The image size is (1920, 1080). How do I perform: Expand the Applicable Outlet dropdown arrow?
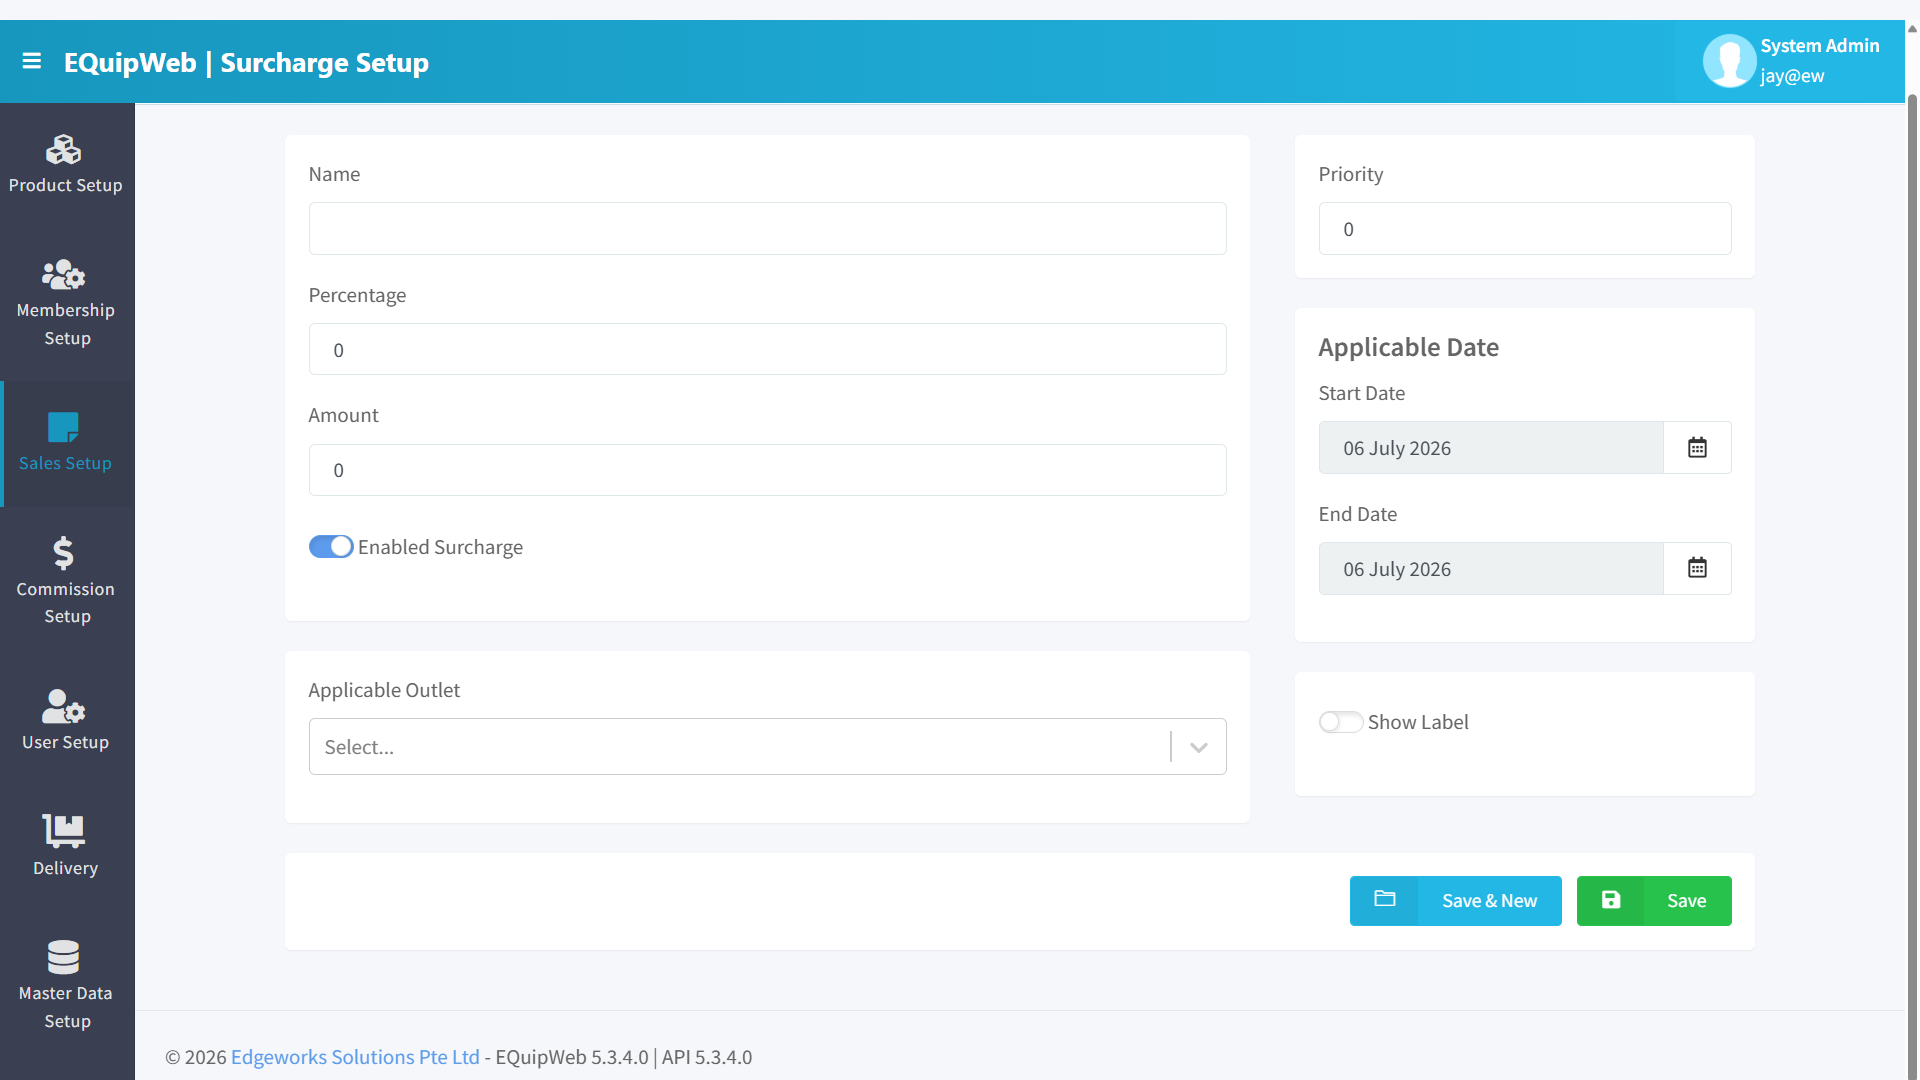tap(1199, 747)
